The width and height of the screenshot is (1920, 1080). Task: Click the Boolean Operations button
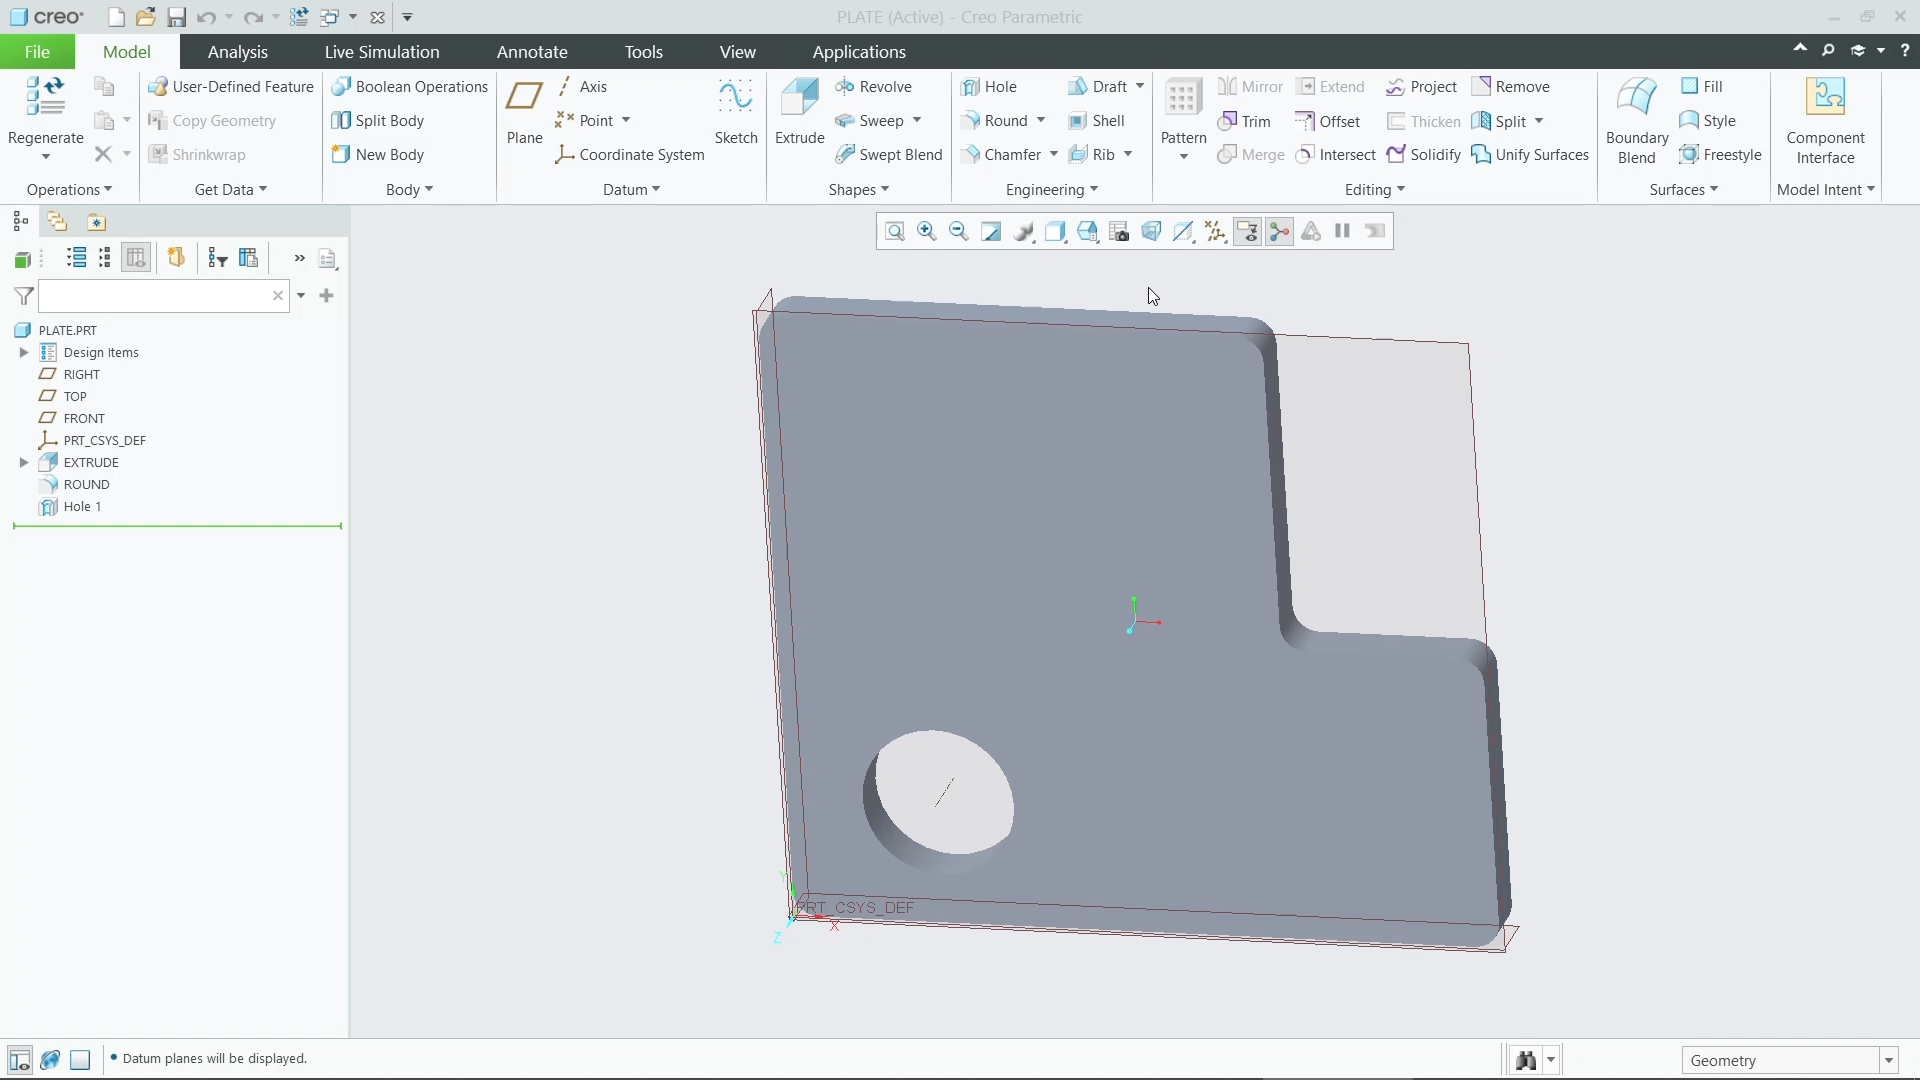coord(409,87)
